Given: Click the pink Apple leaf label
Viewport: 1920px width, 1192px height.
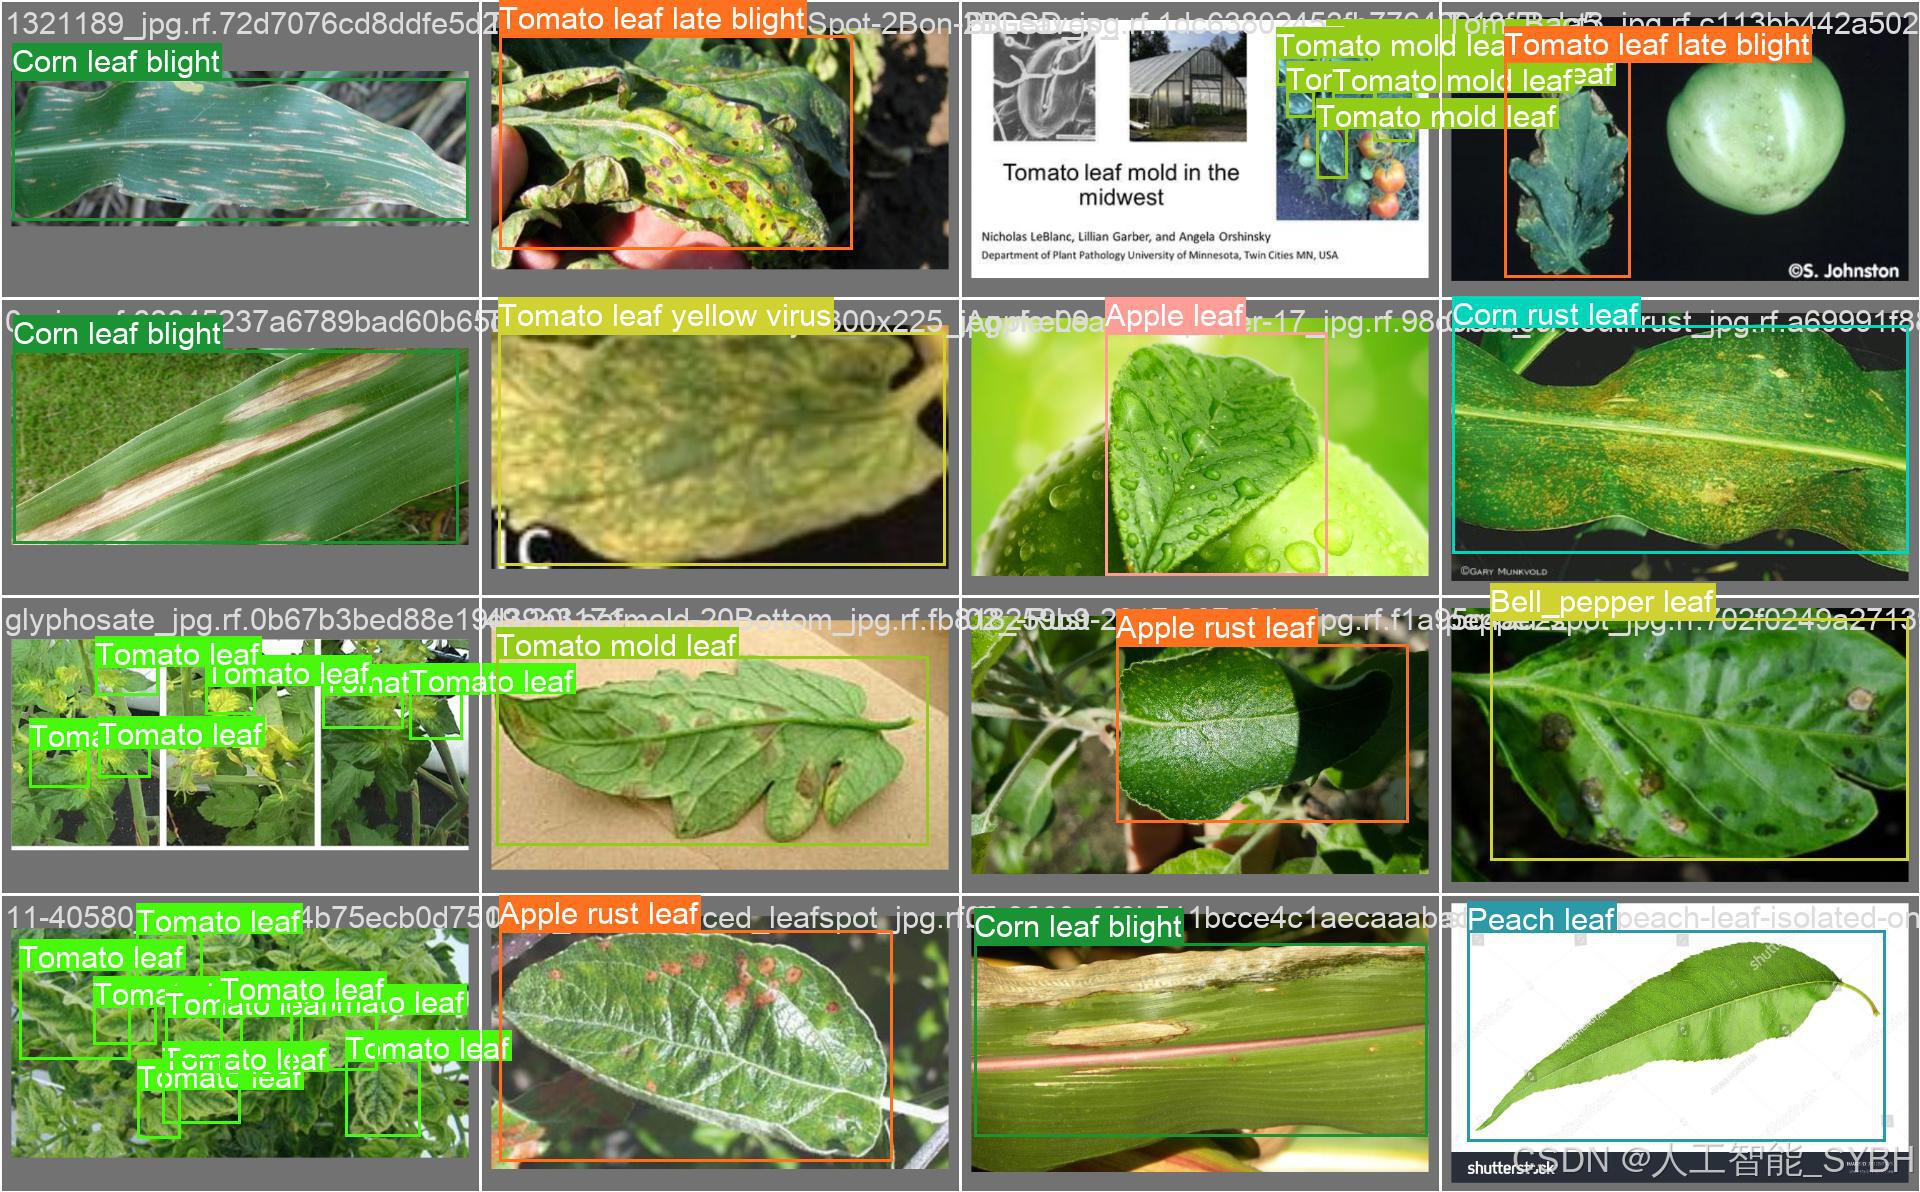Looking at the screenshot, I should [1174, 317].
